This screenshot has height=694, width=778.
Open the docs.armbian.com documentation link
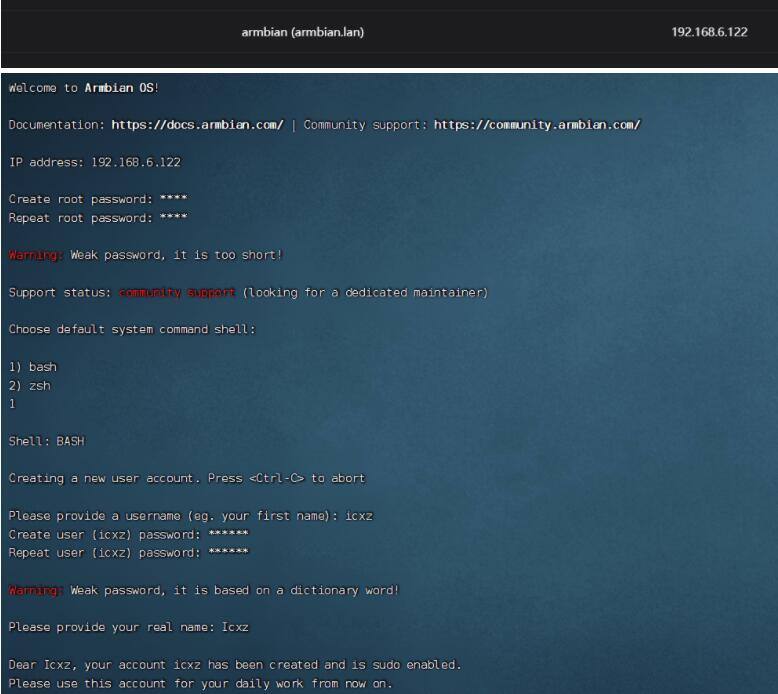coord(197,125)
